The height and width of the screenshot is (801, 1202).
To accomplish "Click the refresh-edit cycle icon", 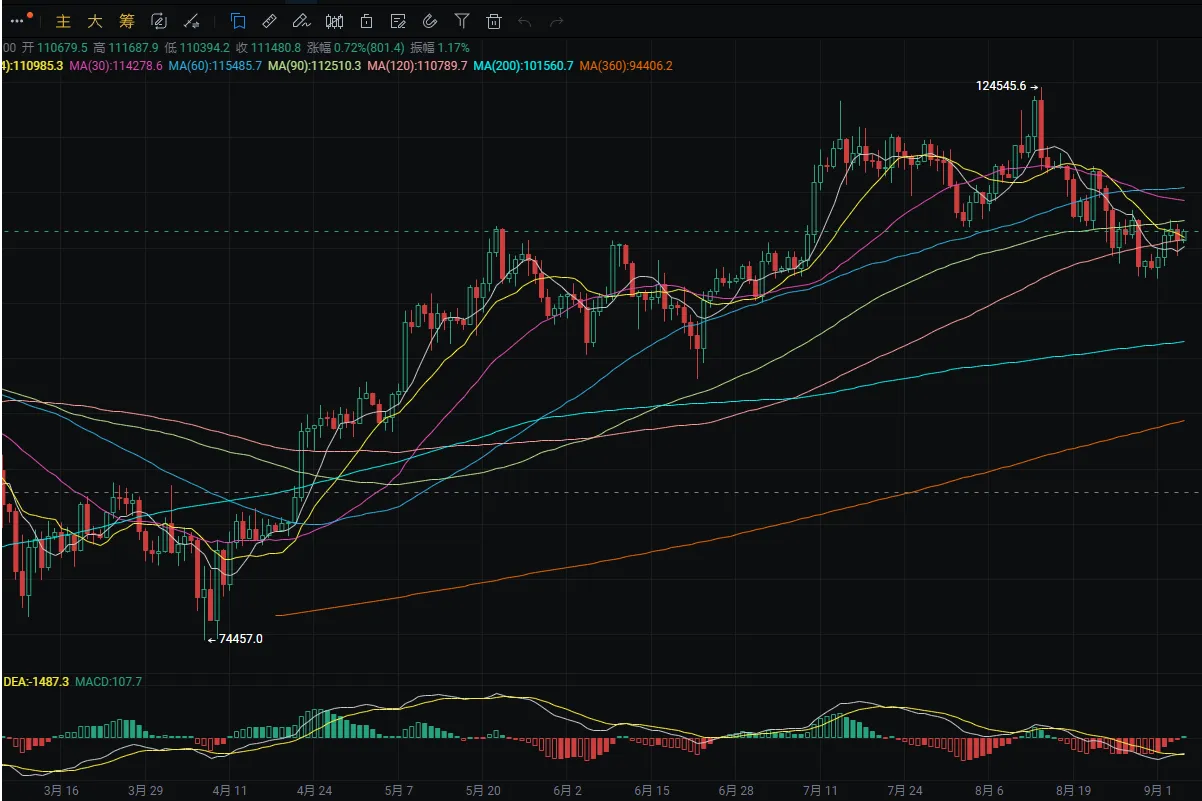I will 158,20.
